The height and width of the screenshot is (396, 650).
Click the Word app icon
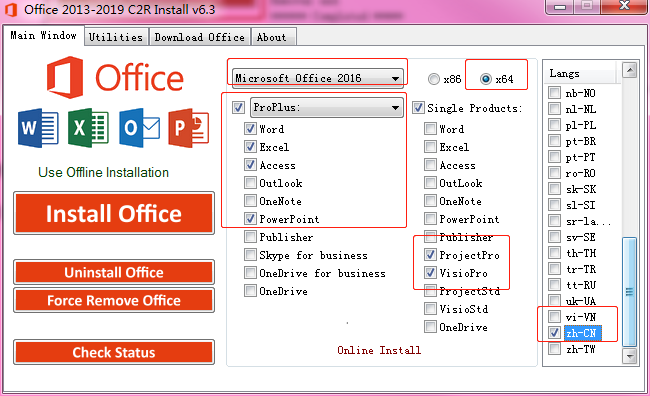click(x=38, y=128)
